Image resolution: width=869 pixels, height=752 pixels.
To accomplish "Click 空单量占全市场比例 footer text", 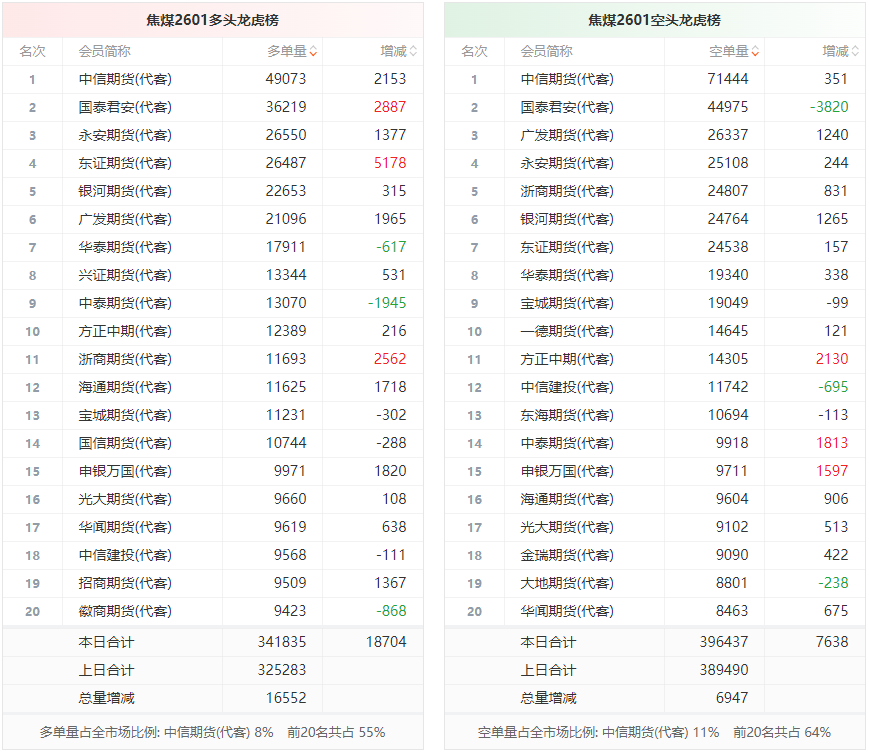I will [598, 733].
